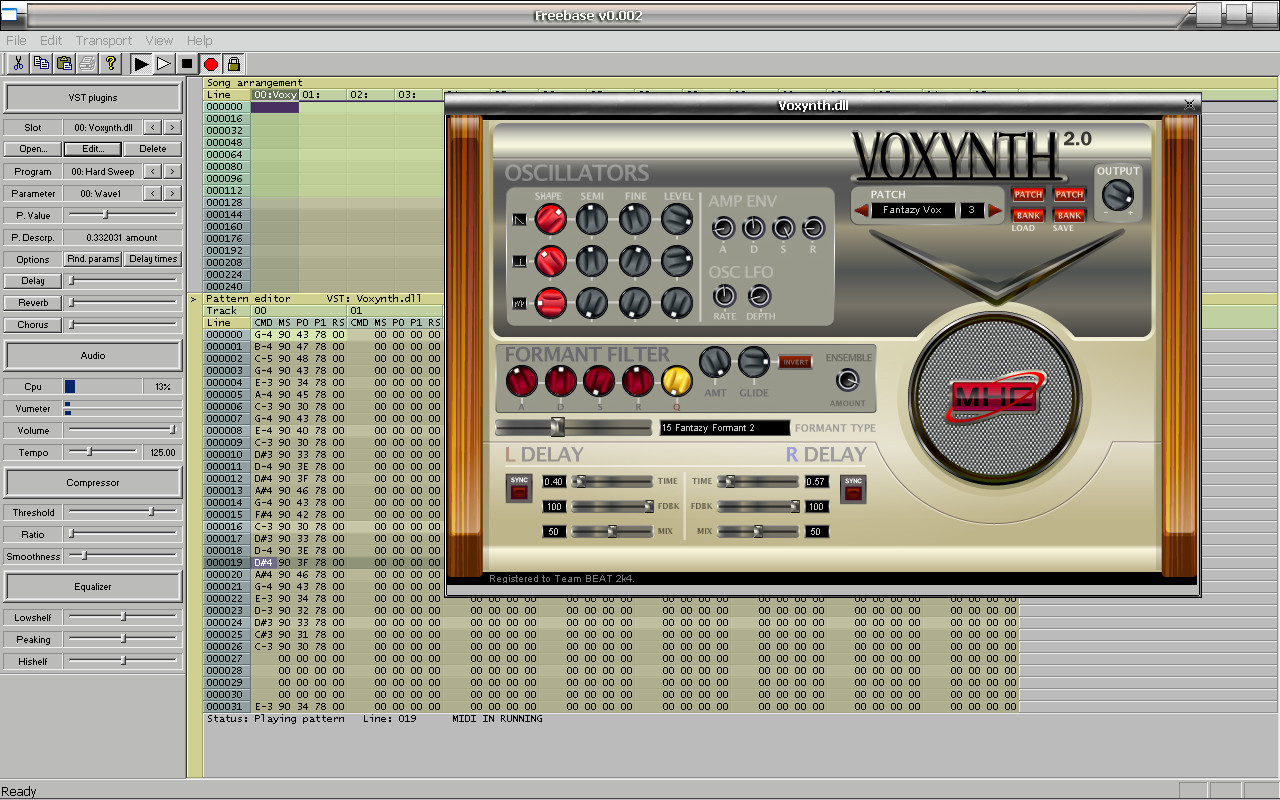Screen dimensions: 1280x800
Task: Click the red SHAPE knob of oscillator 2
Action: [550, 261]
